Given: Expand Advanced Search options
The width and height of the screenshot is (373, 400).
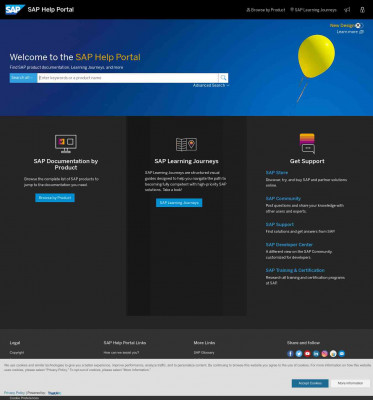Looking at the screenshot, I should [x=211, y=86].
